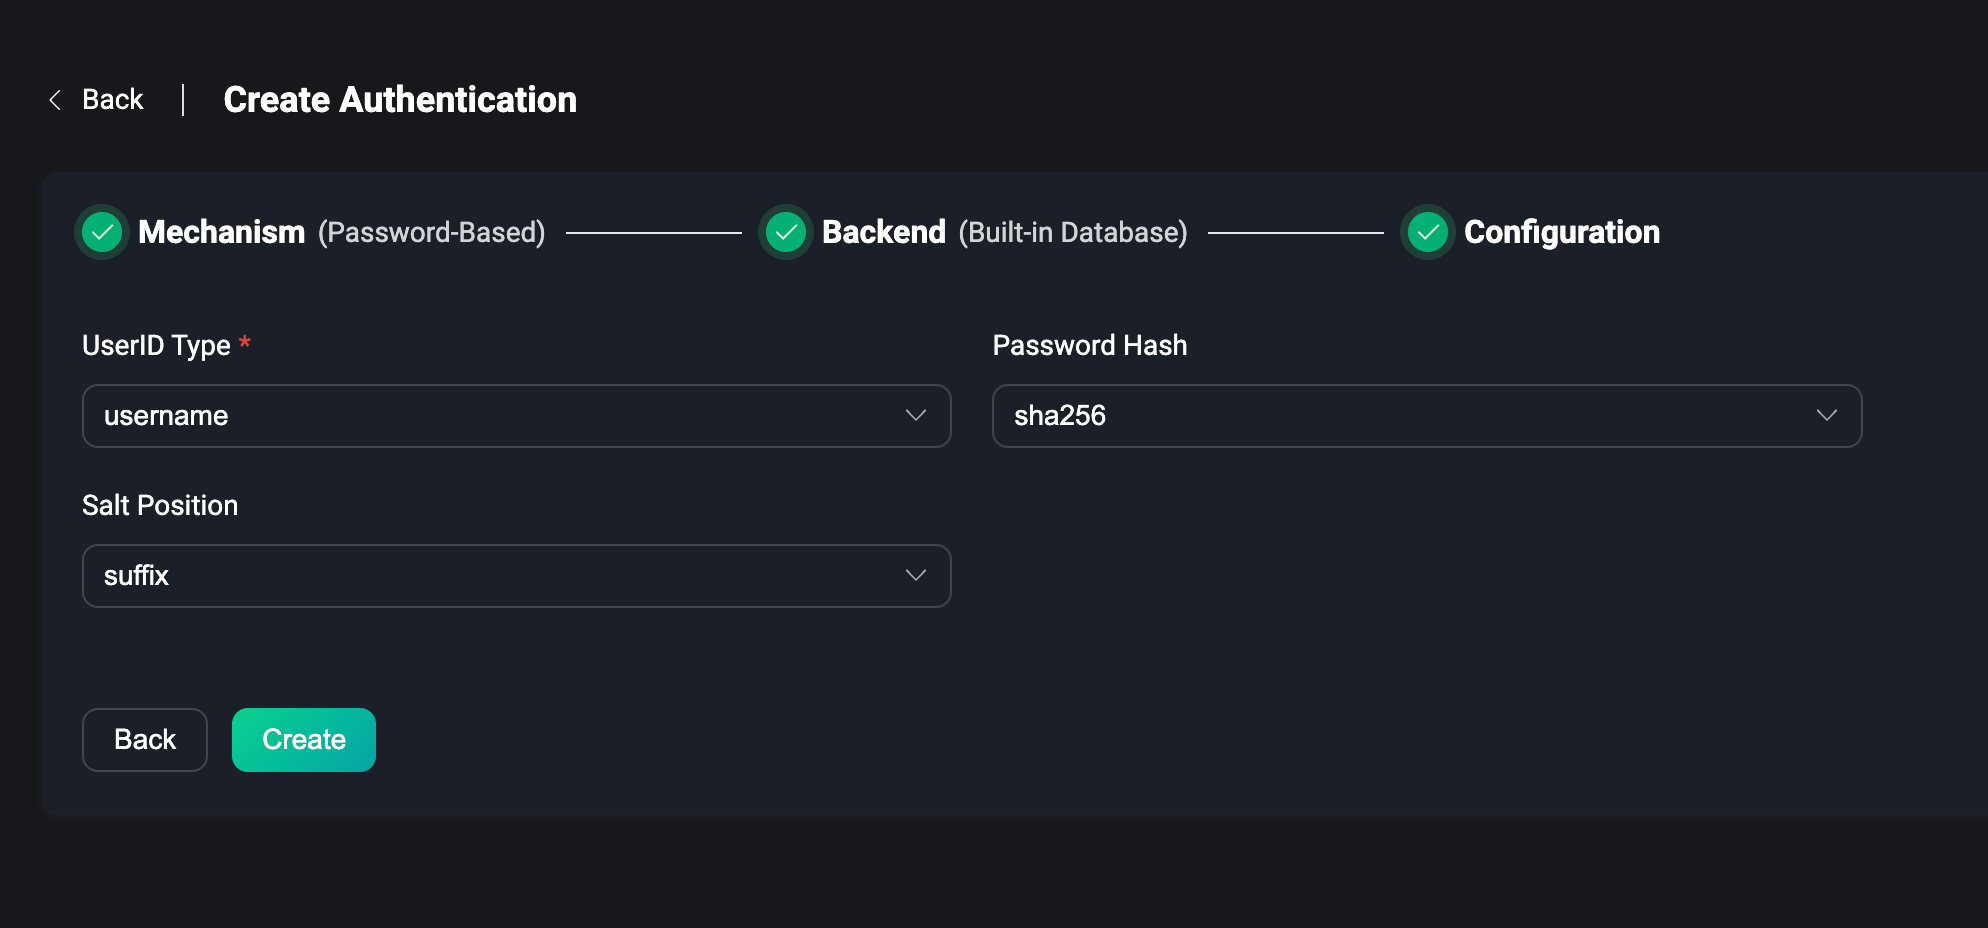
Task: Expand Salt Position dropdown arrow
Action: (915, 575)
